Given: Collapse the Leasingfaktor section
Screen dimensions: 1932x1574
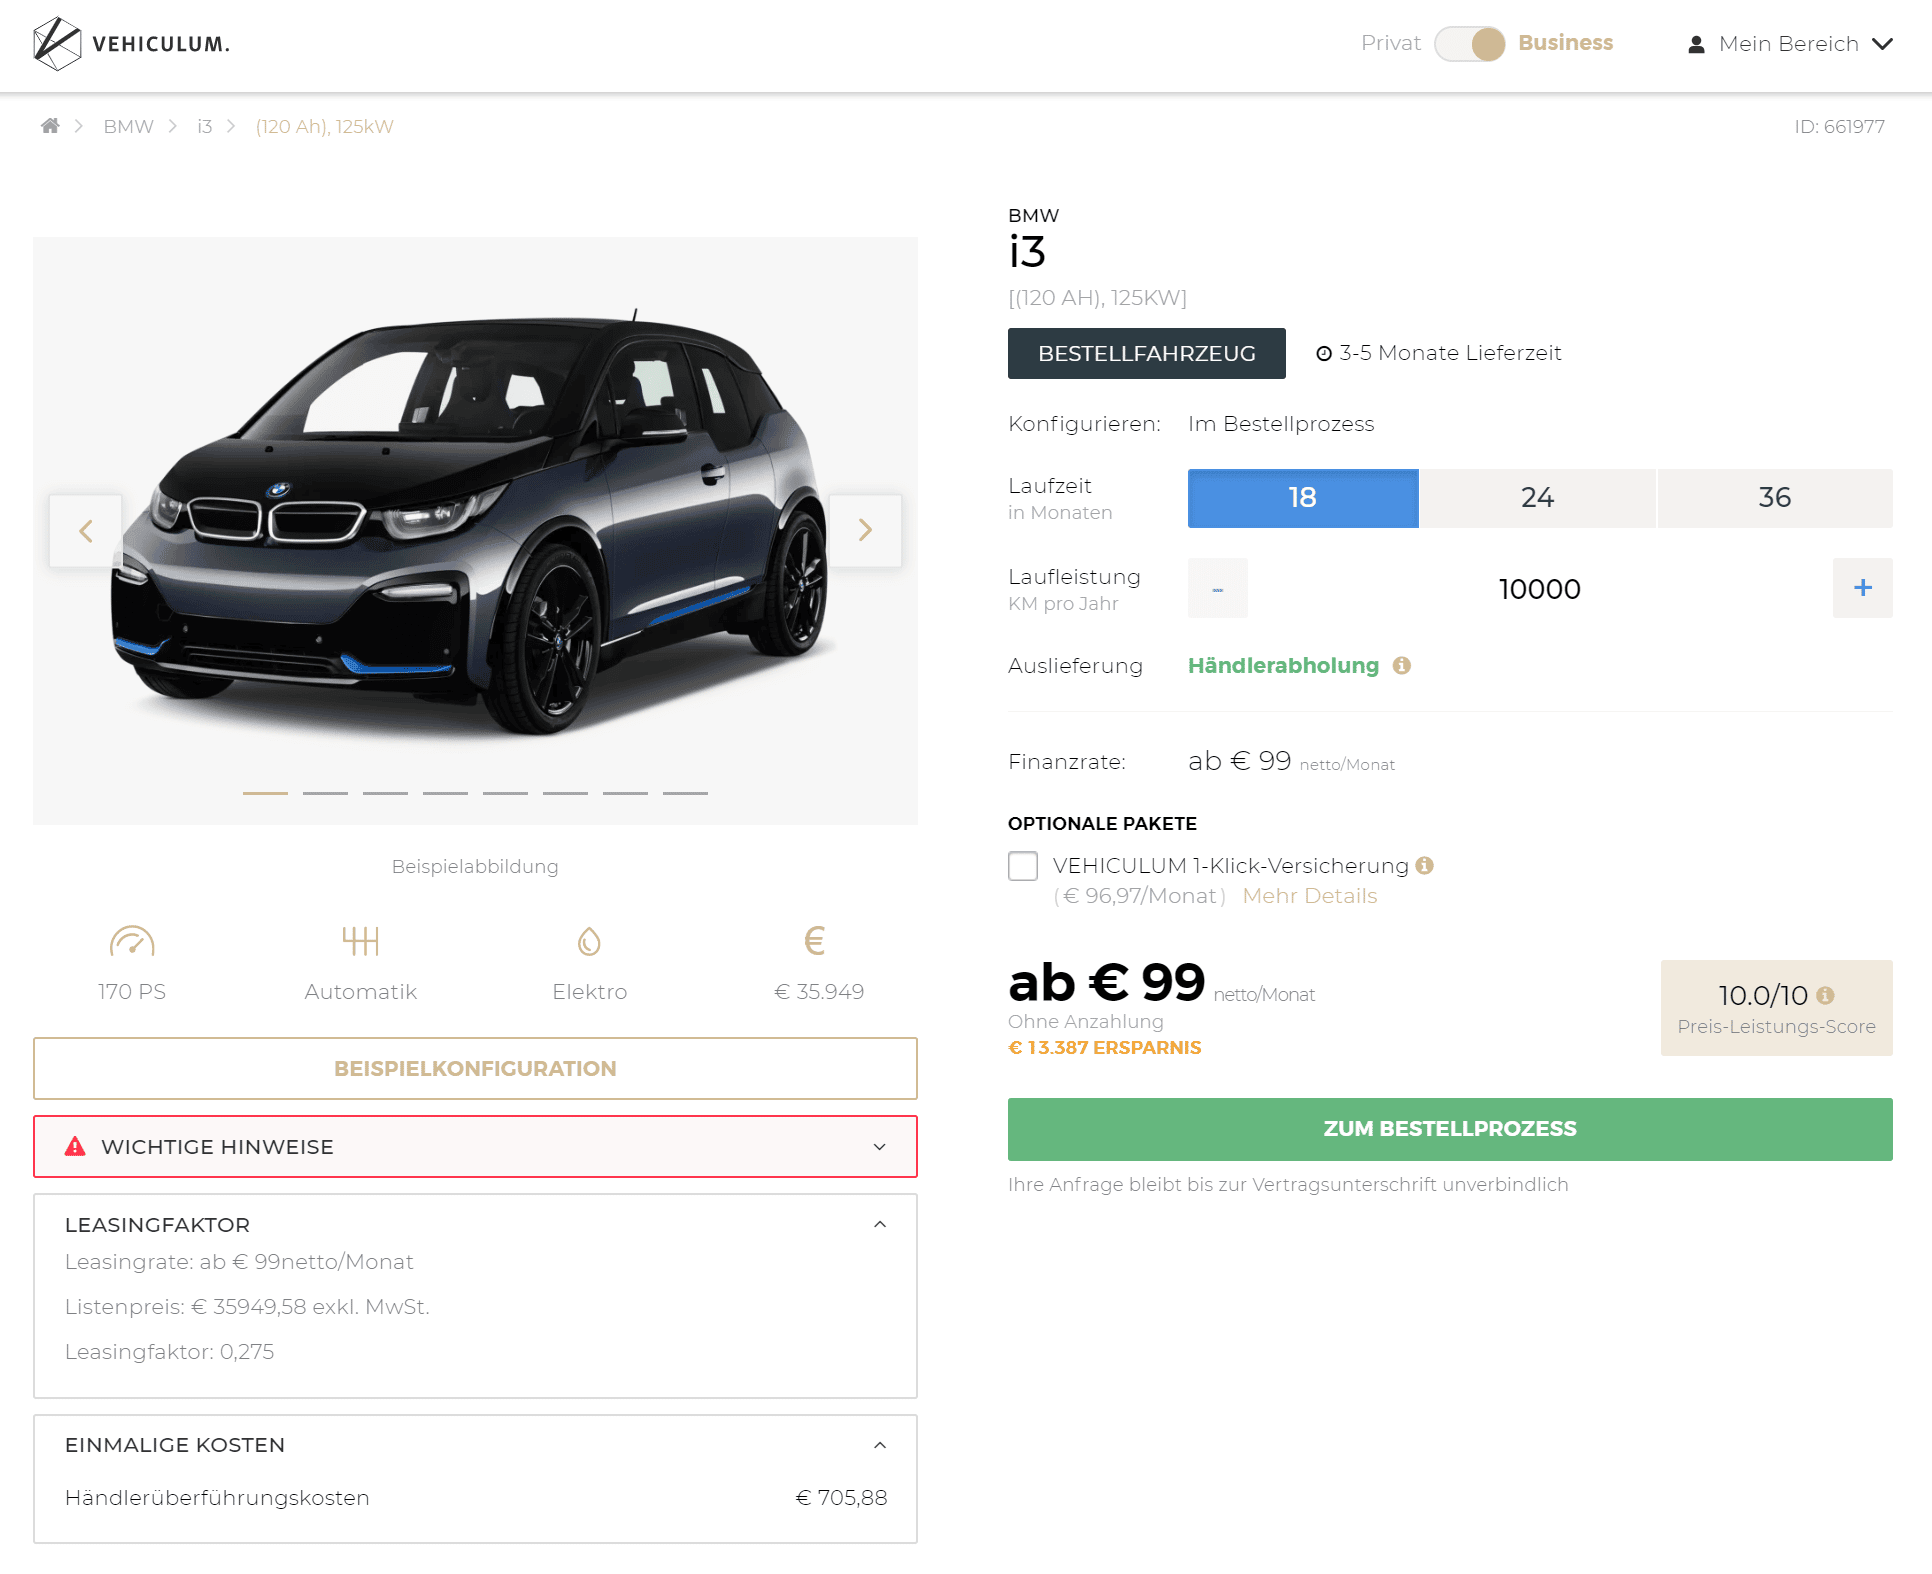Looking at the screenshot, I should 880,1225.
